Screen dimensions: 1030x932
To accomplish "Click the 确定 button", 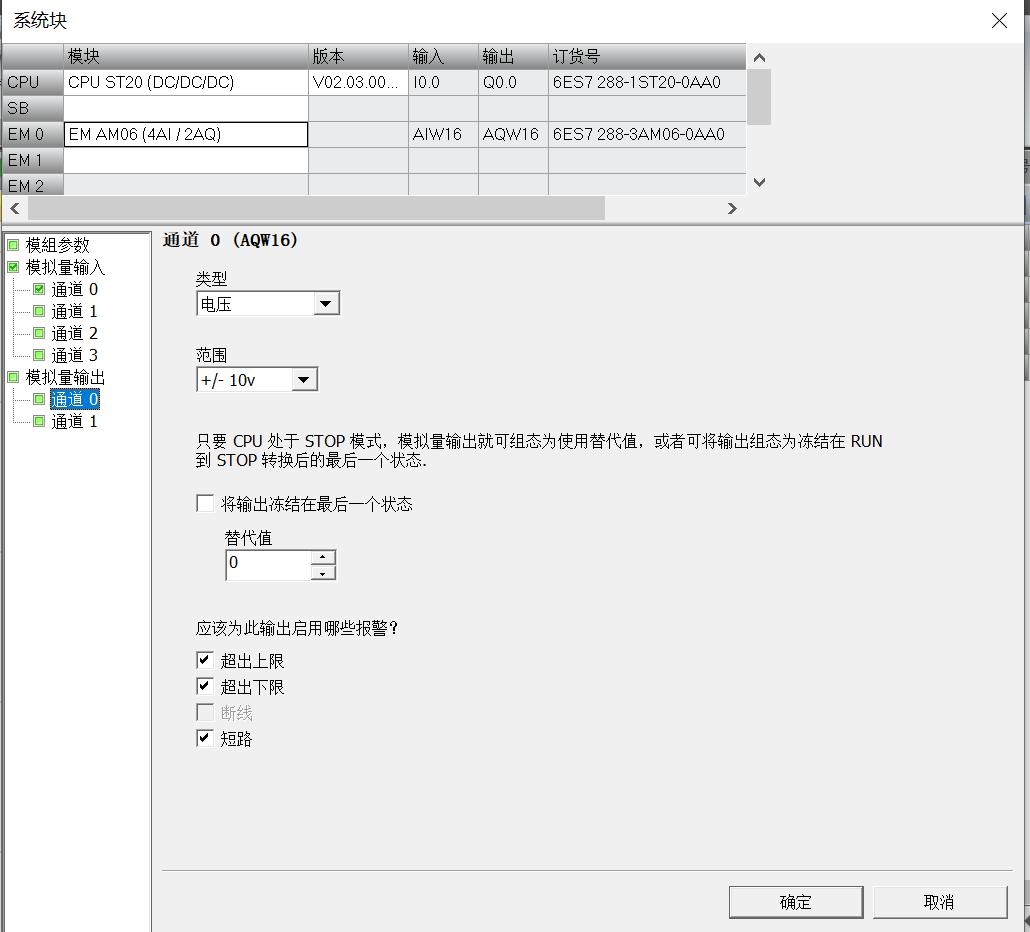I will click(x=795, y=901).
